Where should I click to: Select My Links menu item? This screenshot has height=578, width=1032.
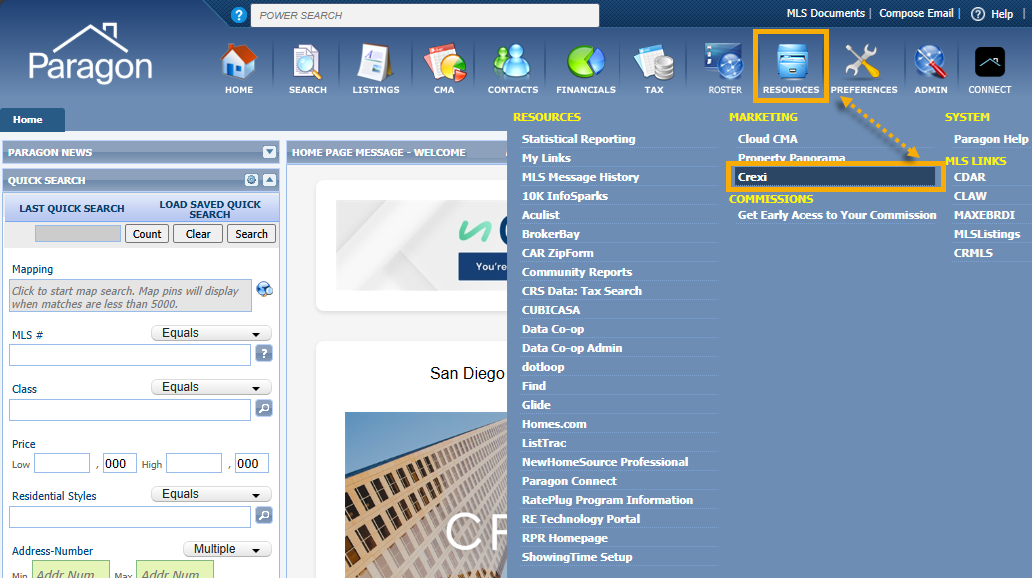pyautogui.click(x=546, y=158)
